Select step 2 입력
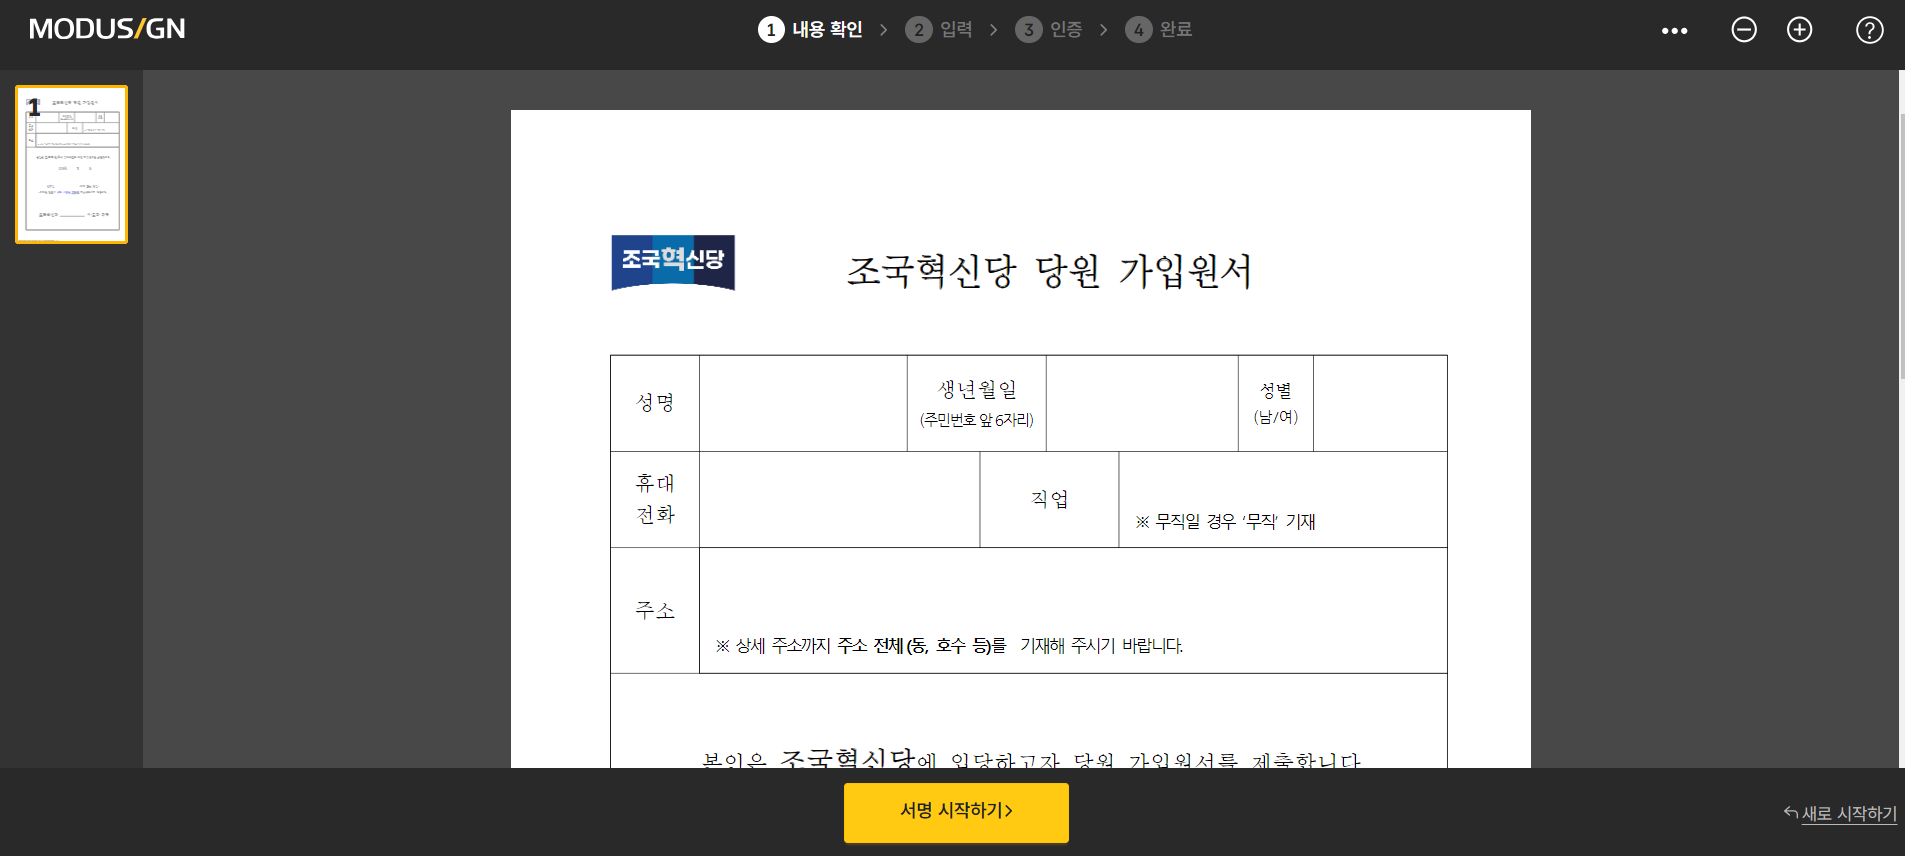Screen dimensions: 1905x856 [939, 30]
